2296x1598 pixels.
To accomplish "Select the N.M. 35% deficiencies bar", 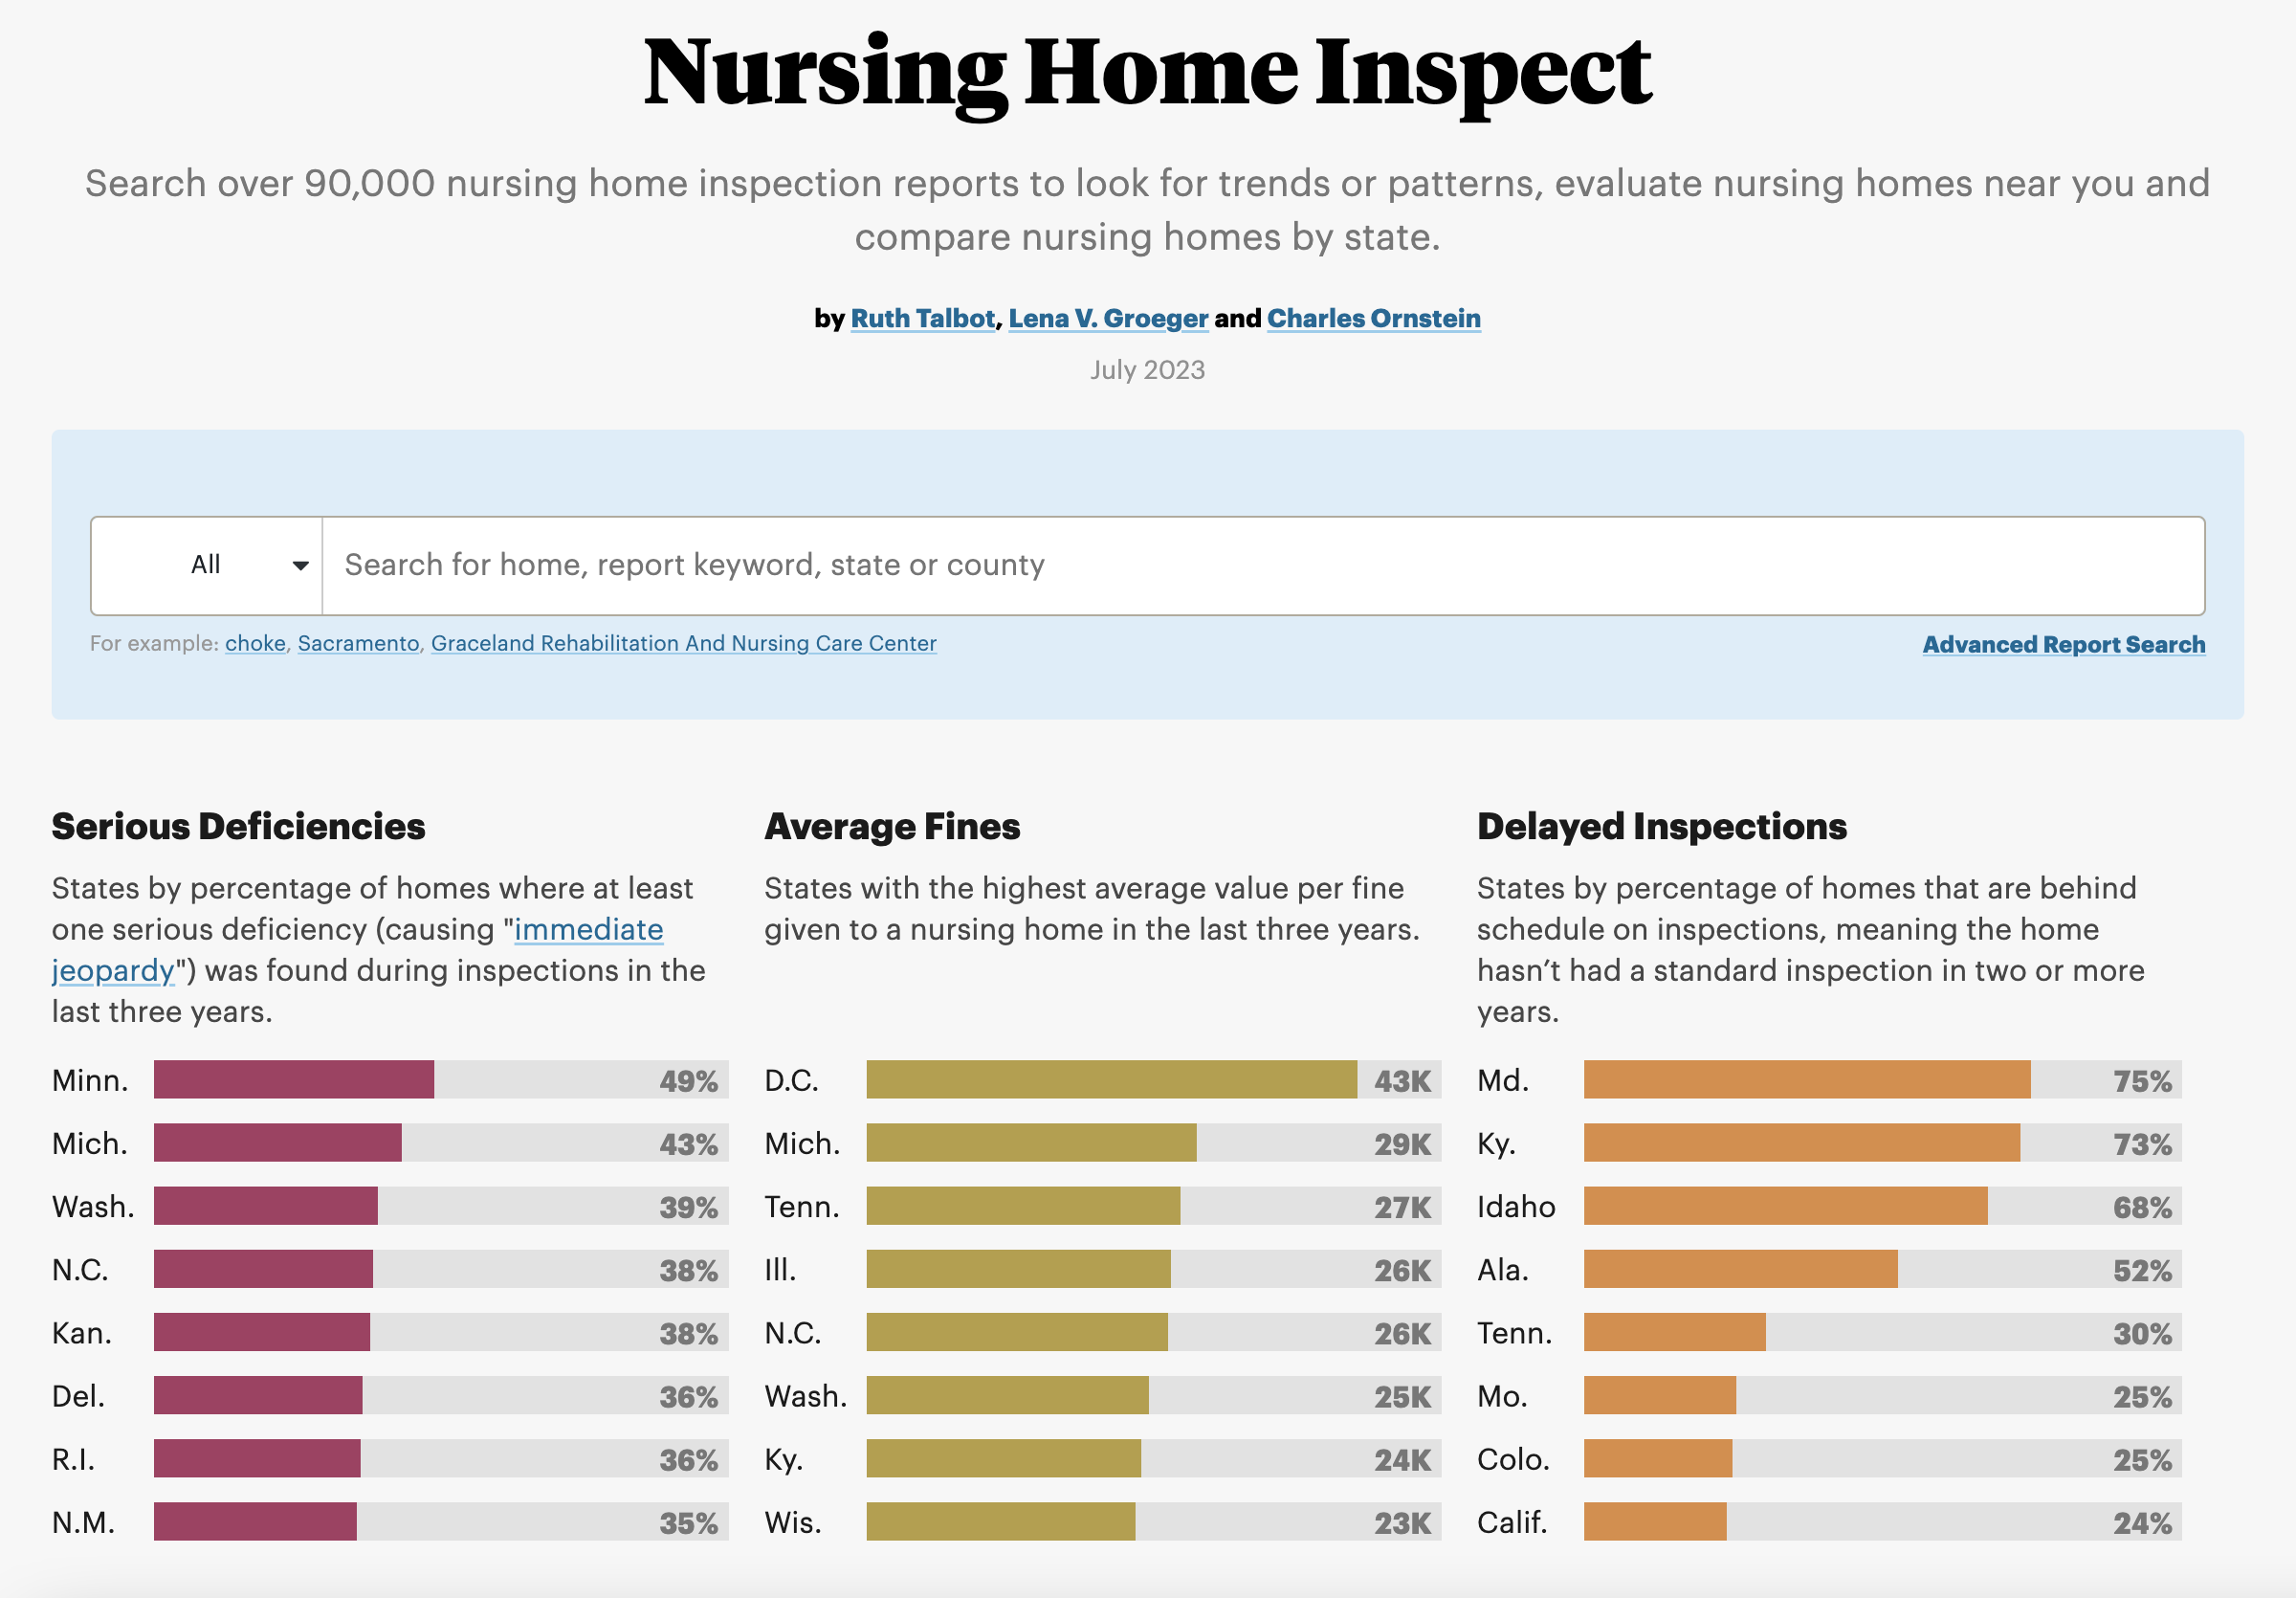I will pyautogui.click(x=441, y=1522).
